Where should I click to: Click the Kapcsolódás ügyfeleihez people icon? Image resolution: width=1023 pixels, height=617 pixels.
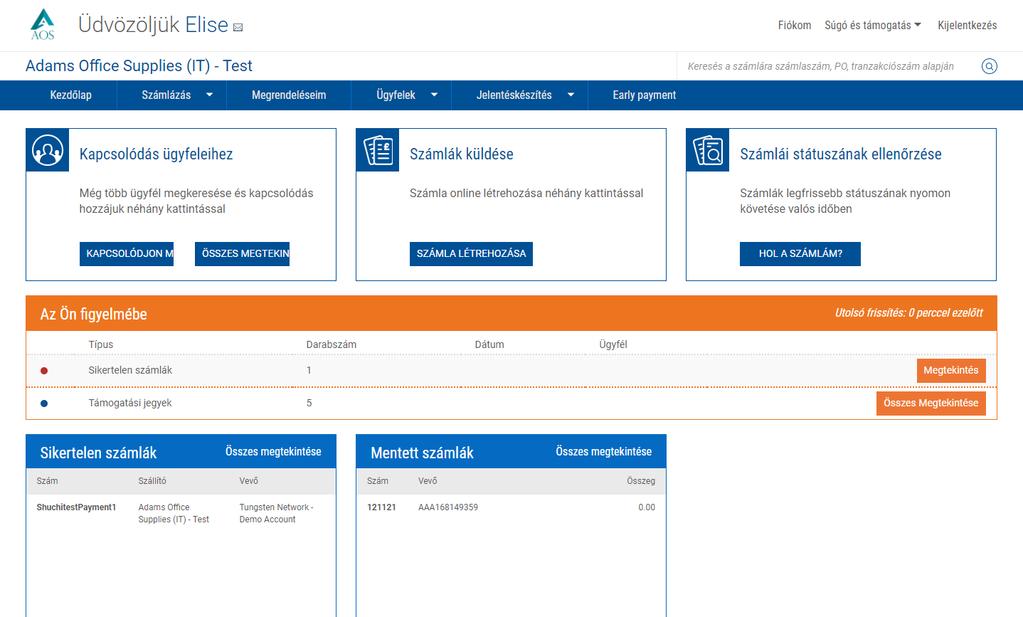[x=48, y=150]
